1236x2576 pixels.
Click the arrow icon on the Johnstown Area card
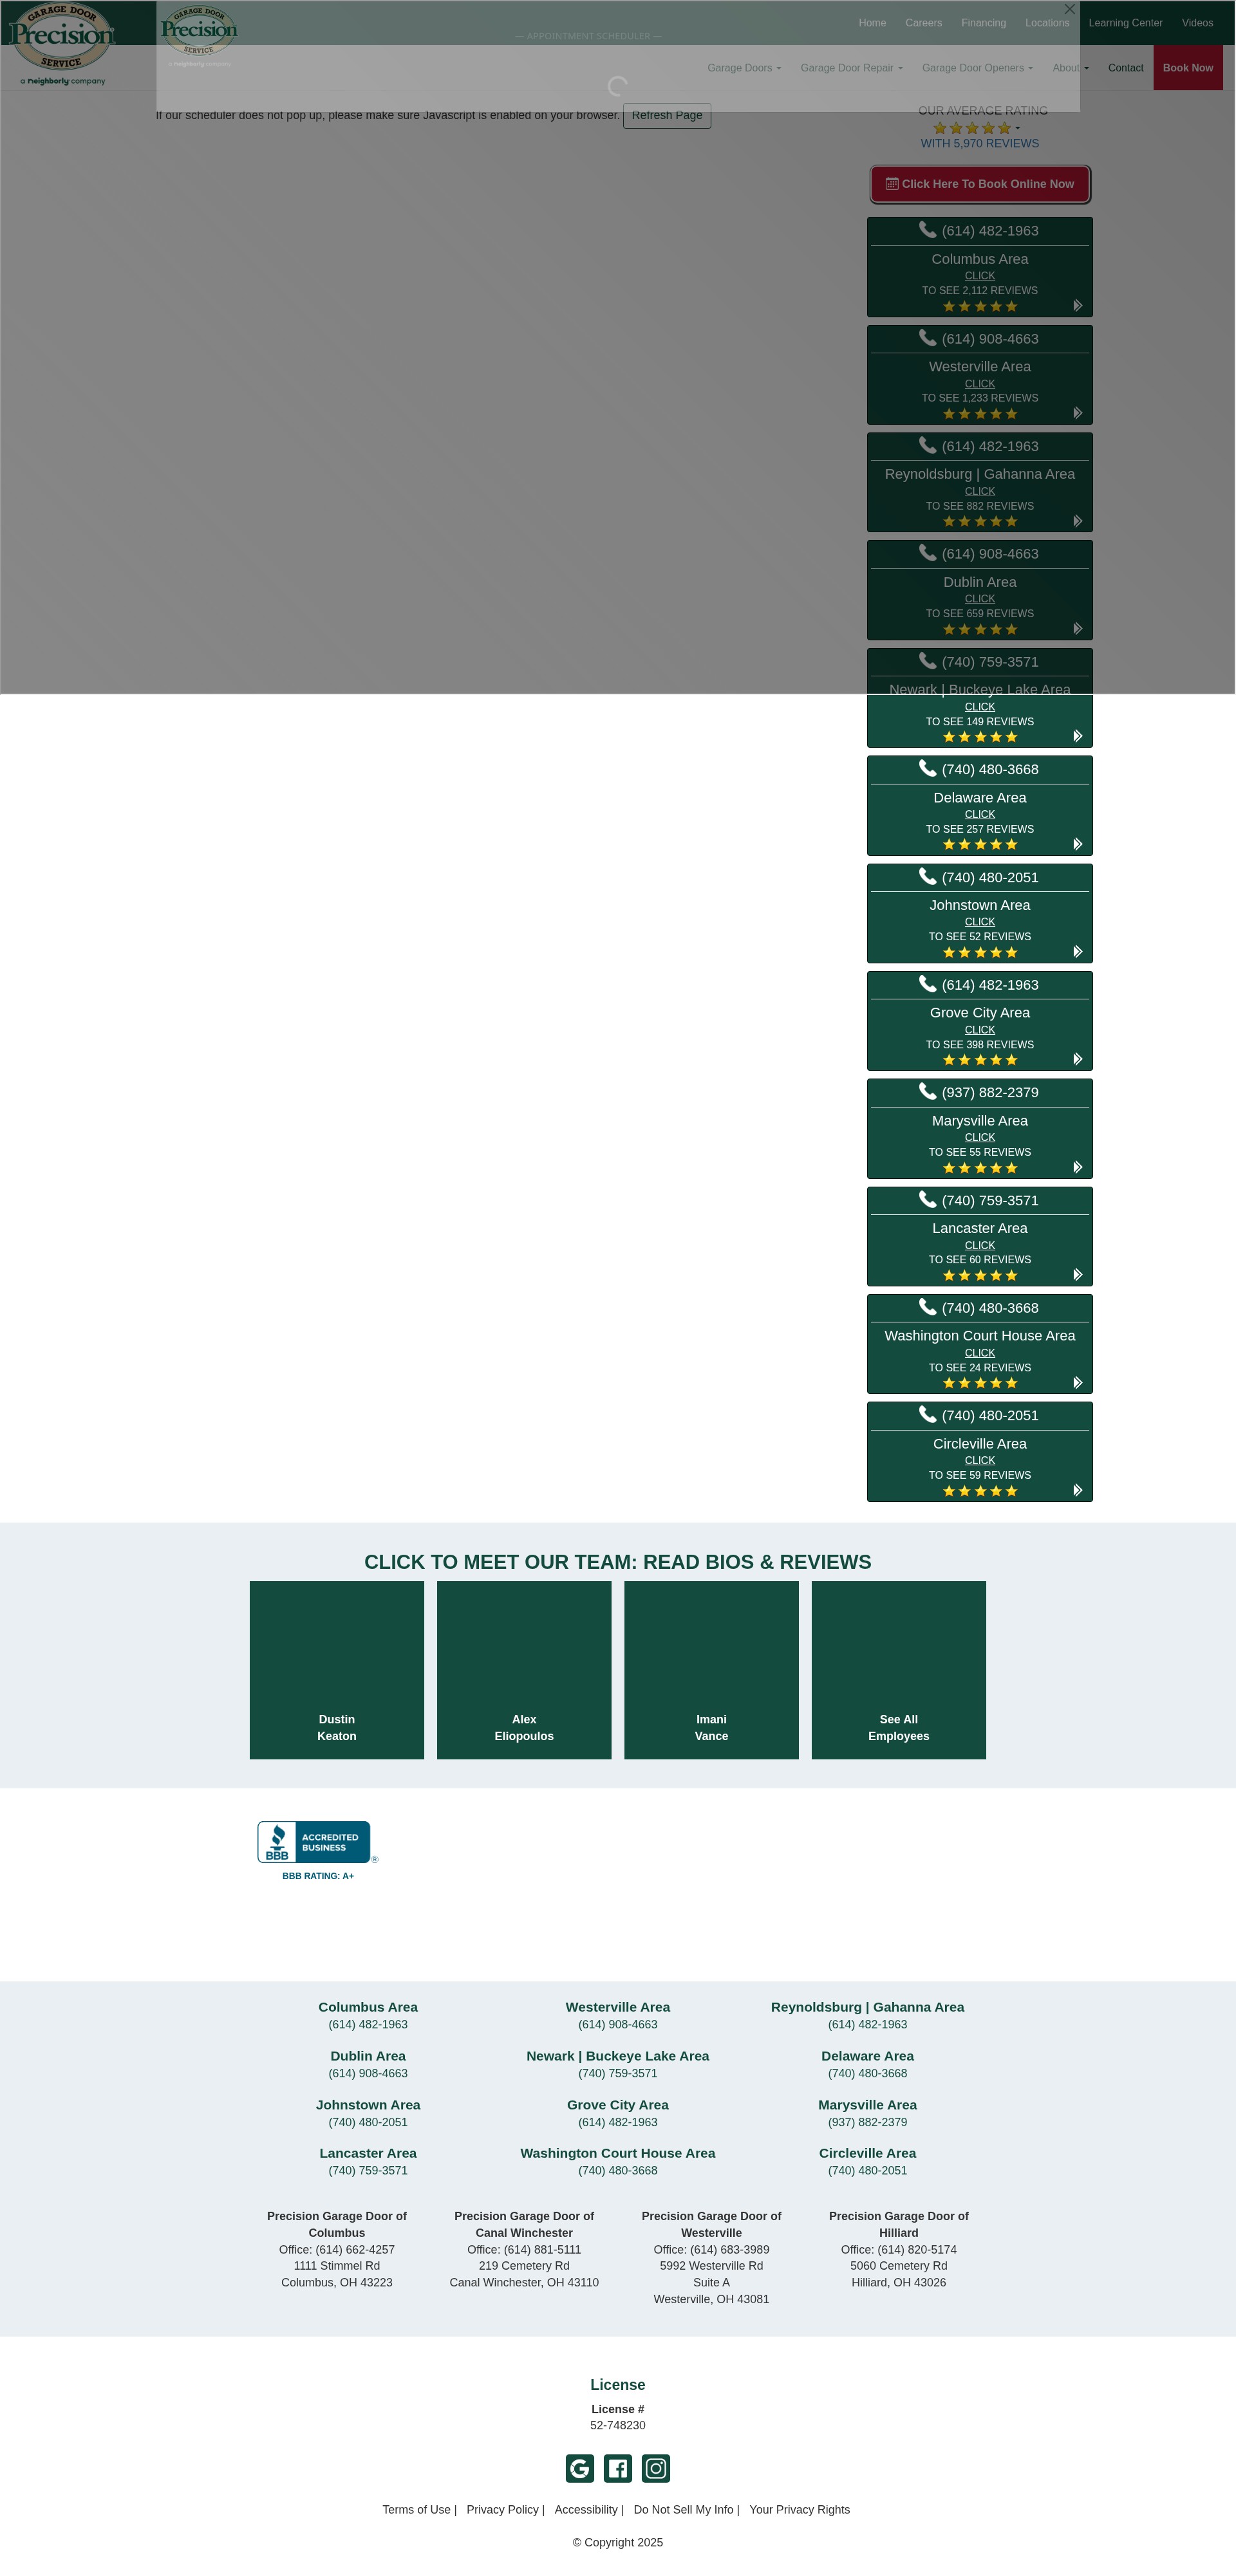point(1078,951)
